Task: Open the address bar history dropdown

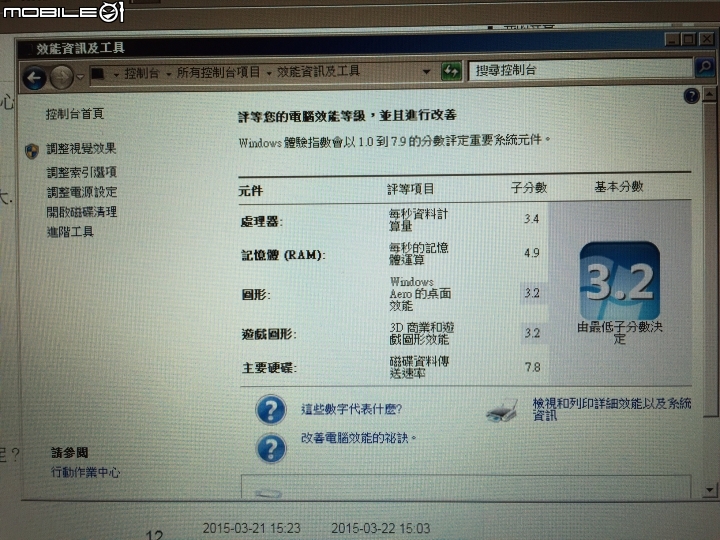Action: click(x=426, y=72)
